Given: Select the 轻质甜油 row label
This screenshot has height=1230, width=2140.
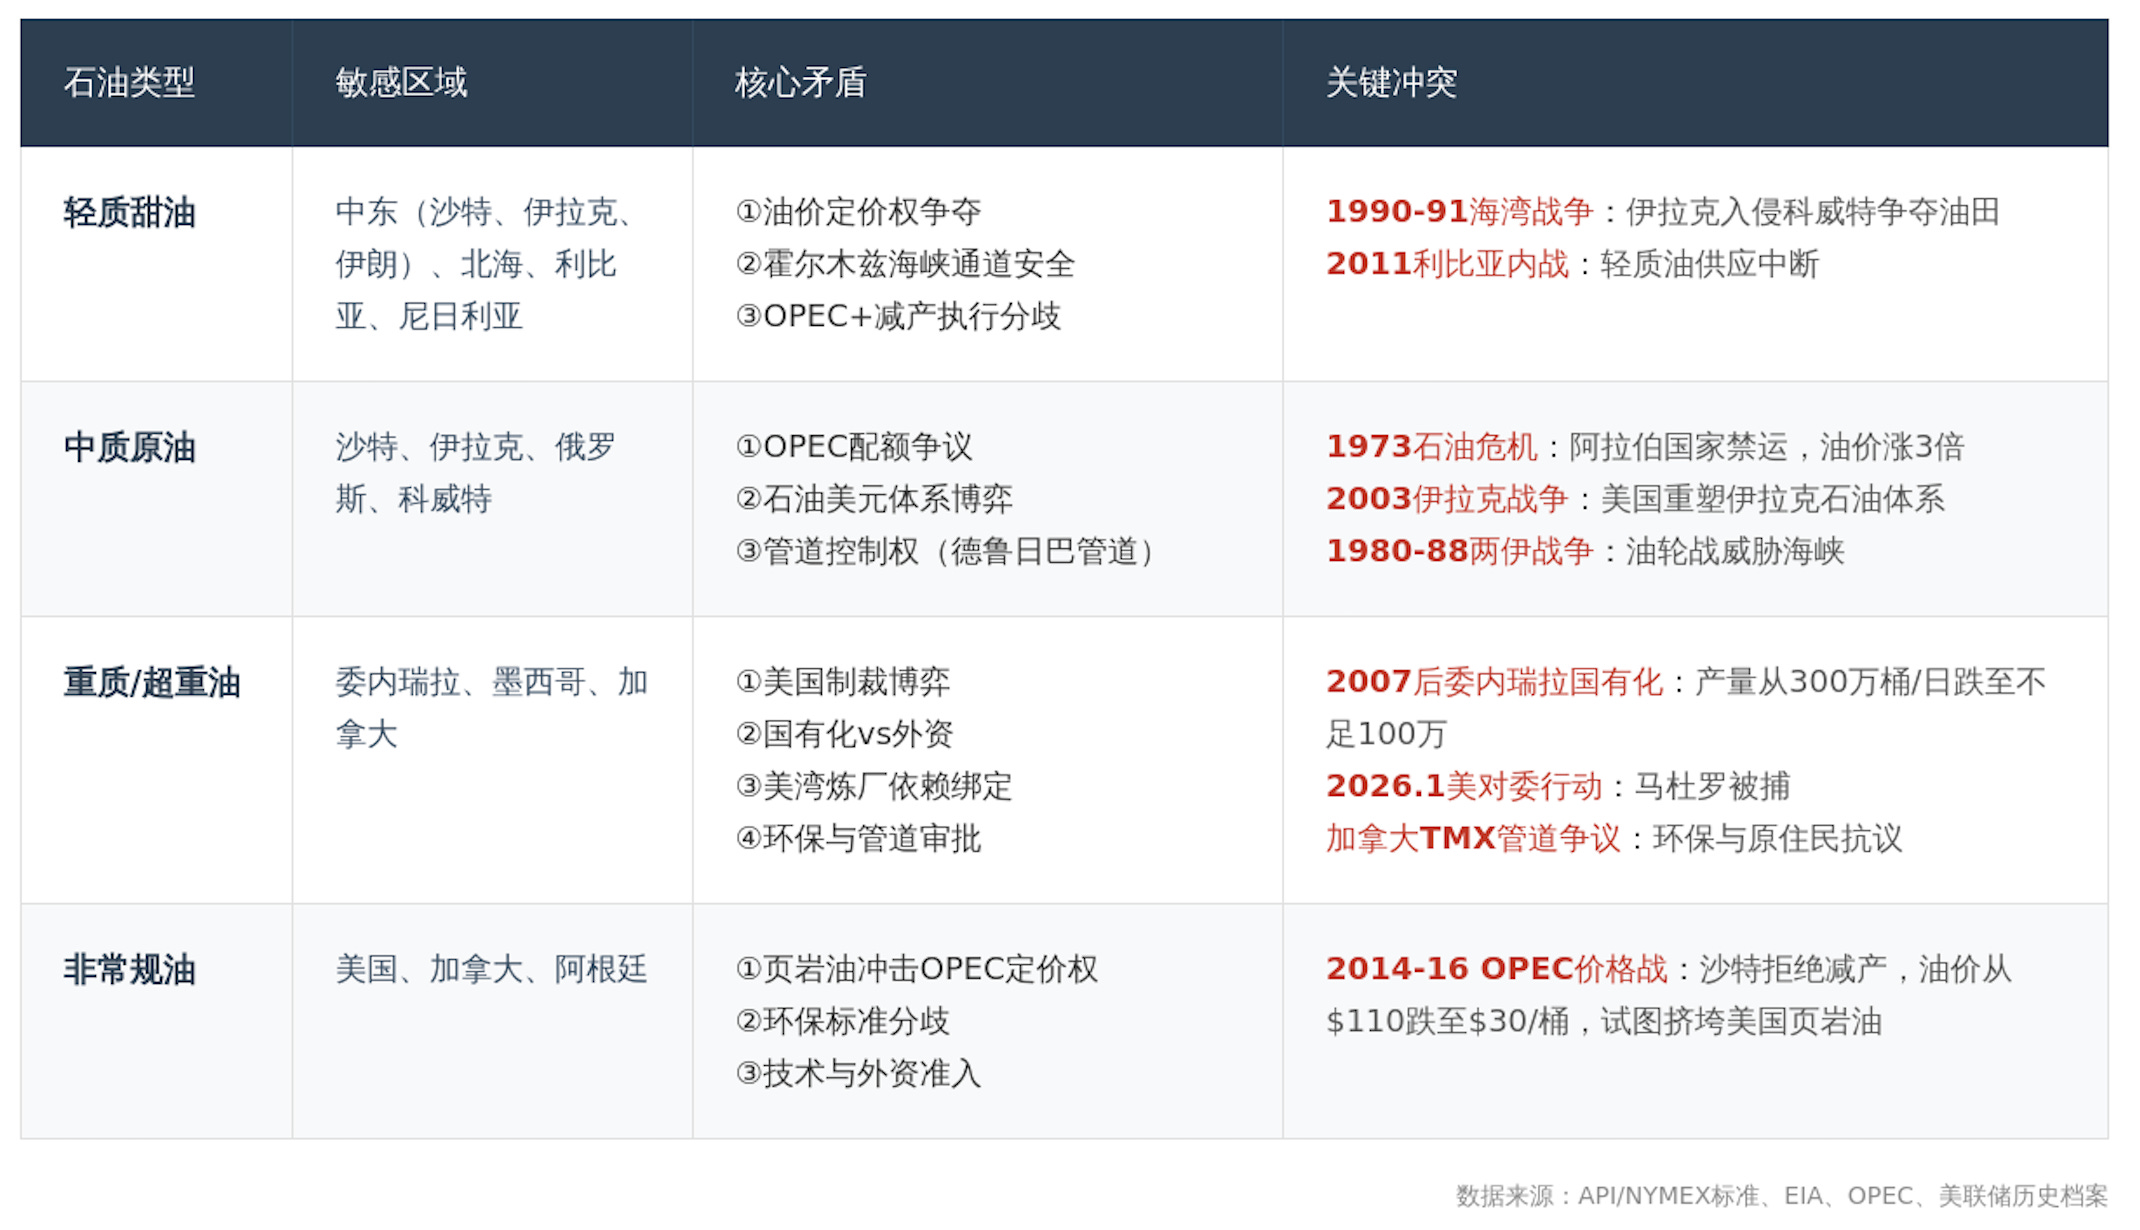Looking at the screenshot, I should click(129, 212).
